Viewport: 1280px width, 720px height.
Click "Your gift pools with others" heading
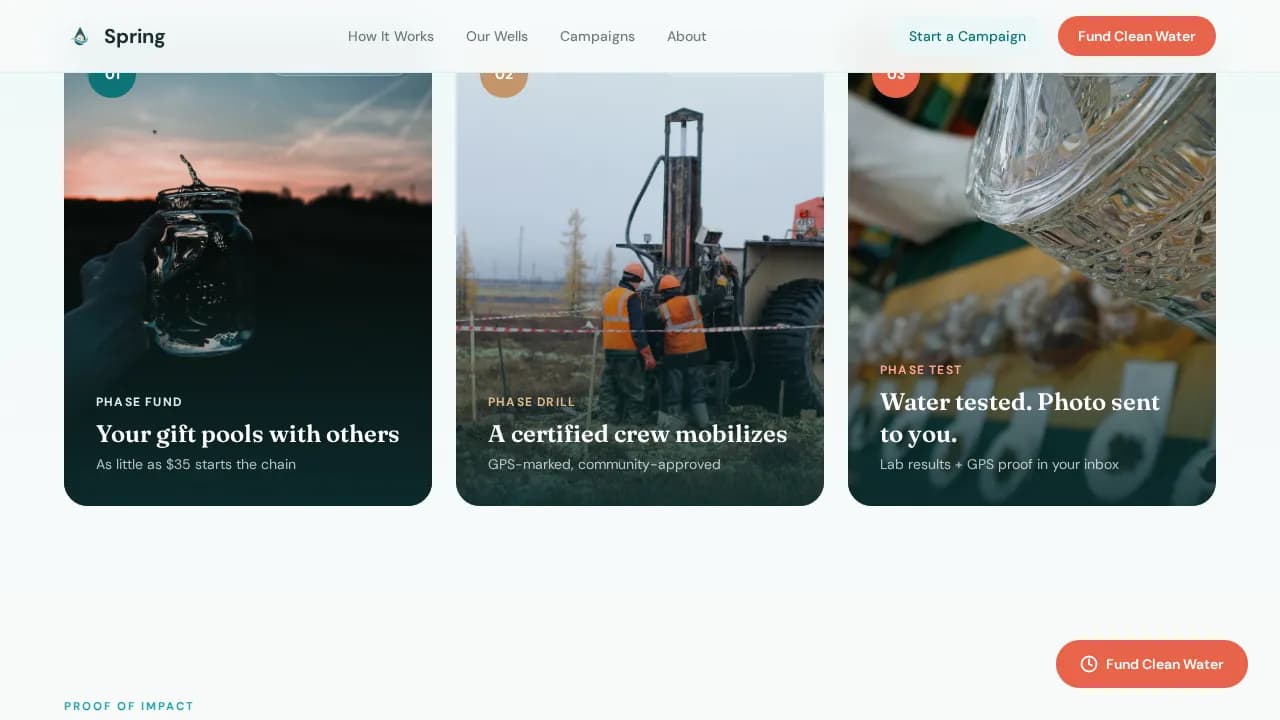click(x=247, y=434)
